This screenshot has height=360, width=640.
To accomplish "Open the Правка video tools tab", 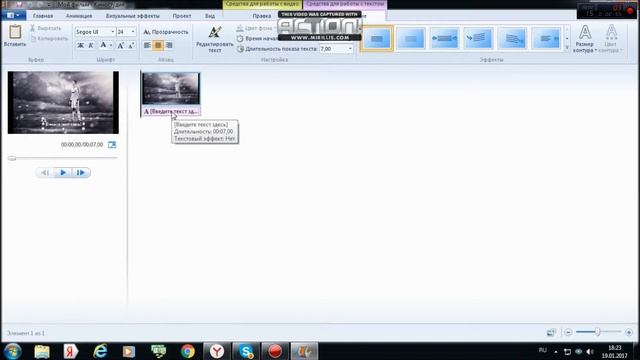I will coord(262,16).
